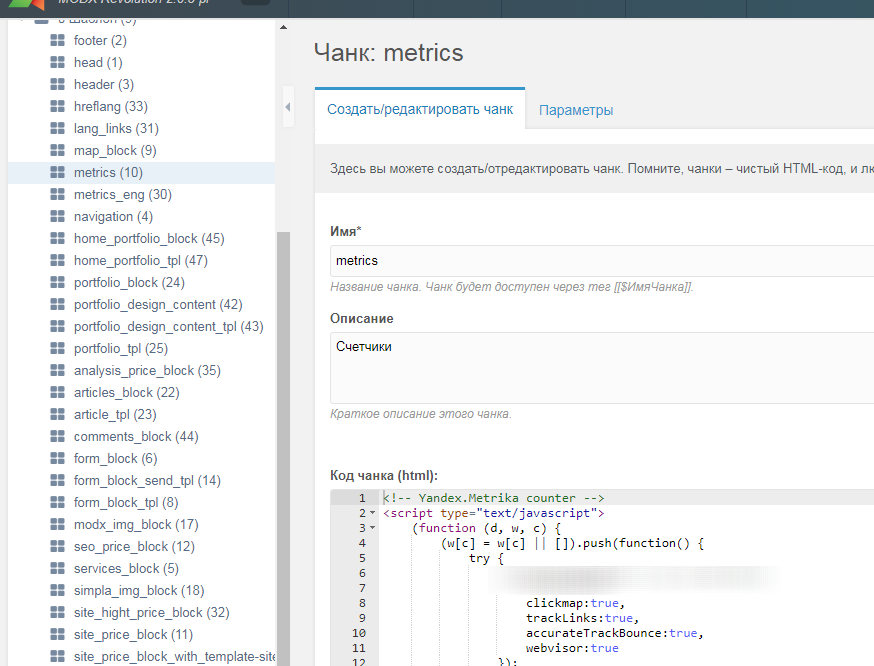Click the chunk icon beside home_portfolio_block (45)
The image size is (874, 666).
[57, 239]
